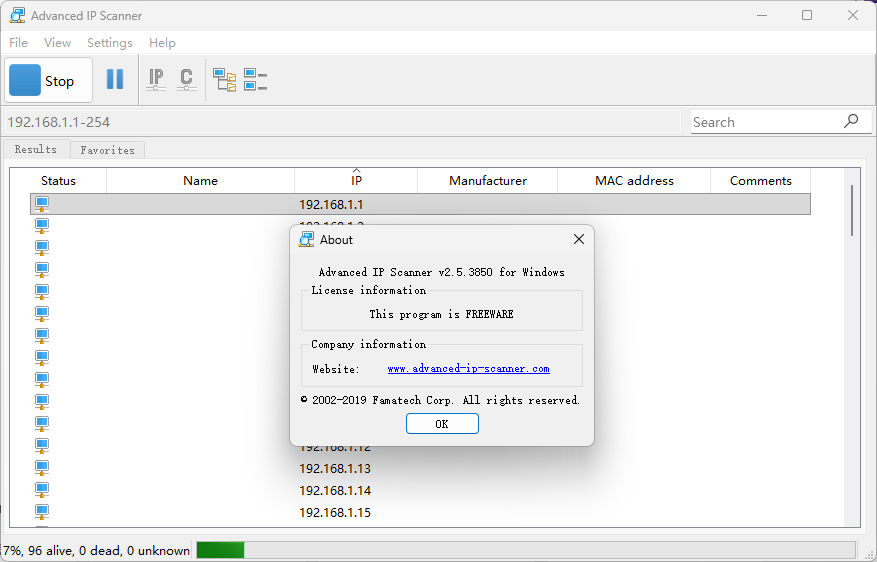Click the search magnifier icon
The height and width of the screenshot is (562, 877).
(x=851, y=121)
